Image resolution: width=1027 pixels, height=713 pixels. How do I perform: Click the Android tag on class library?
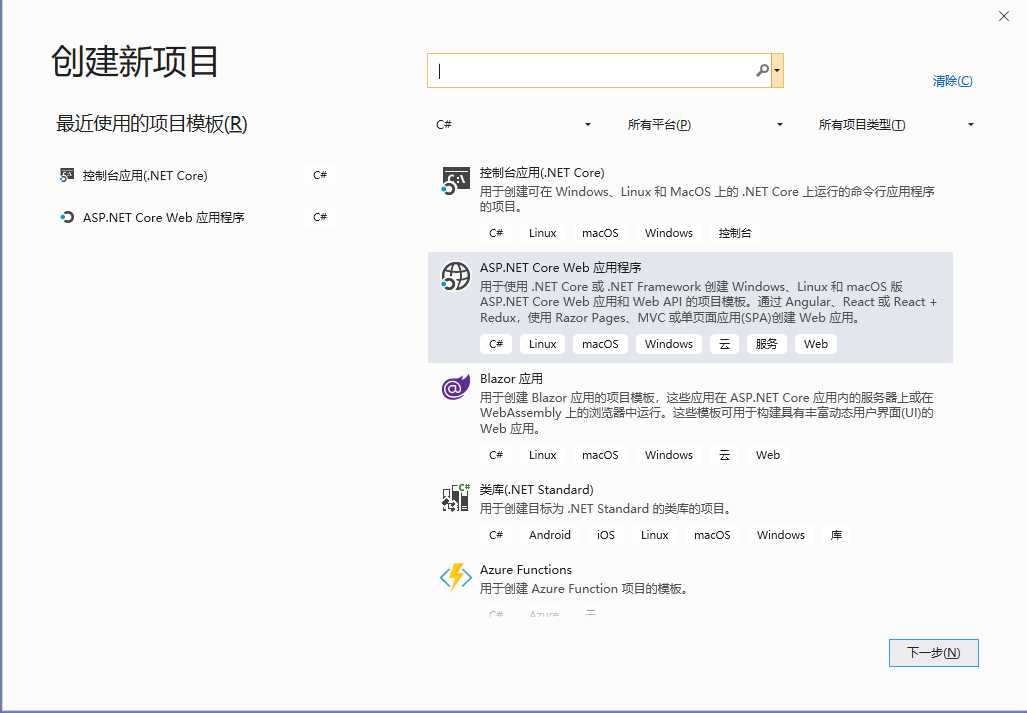[550, 535]
